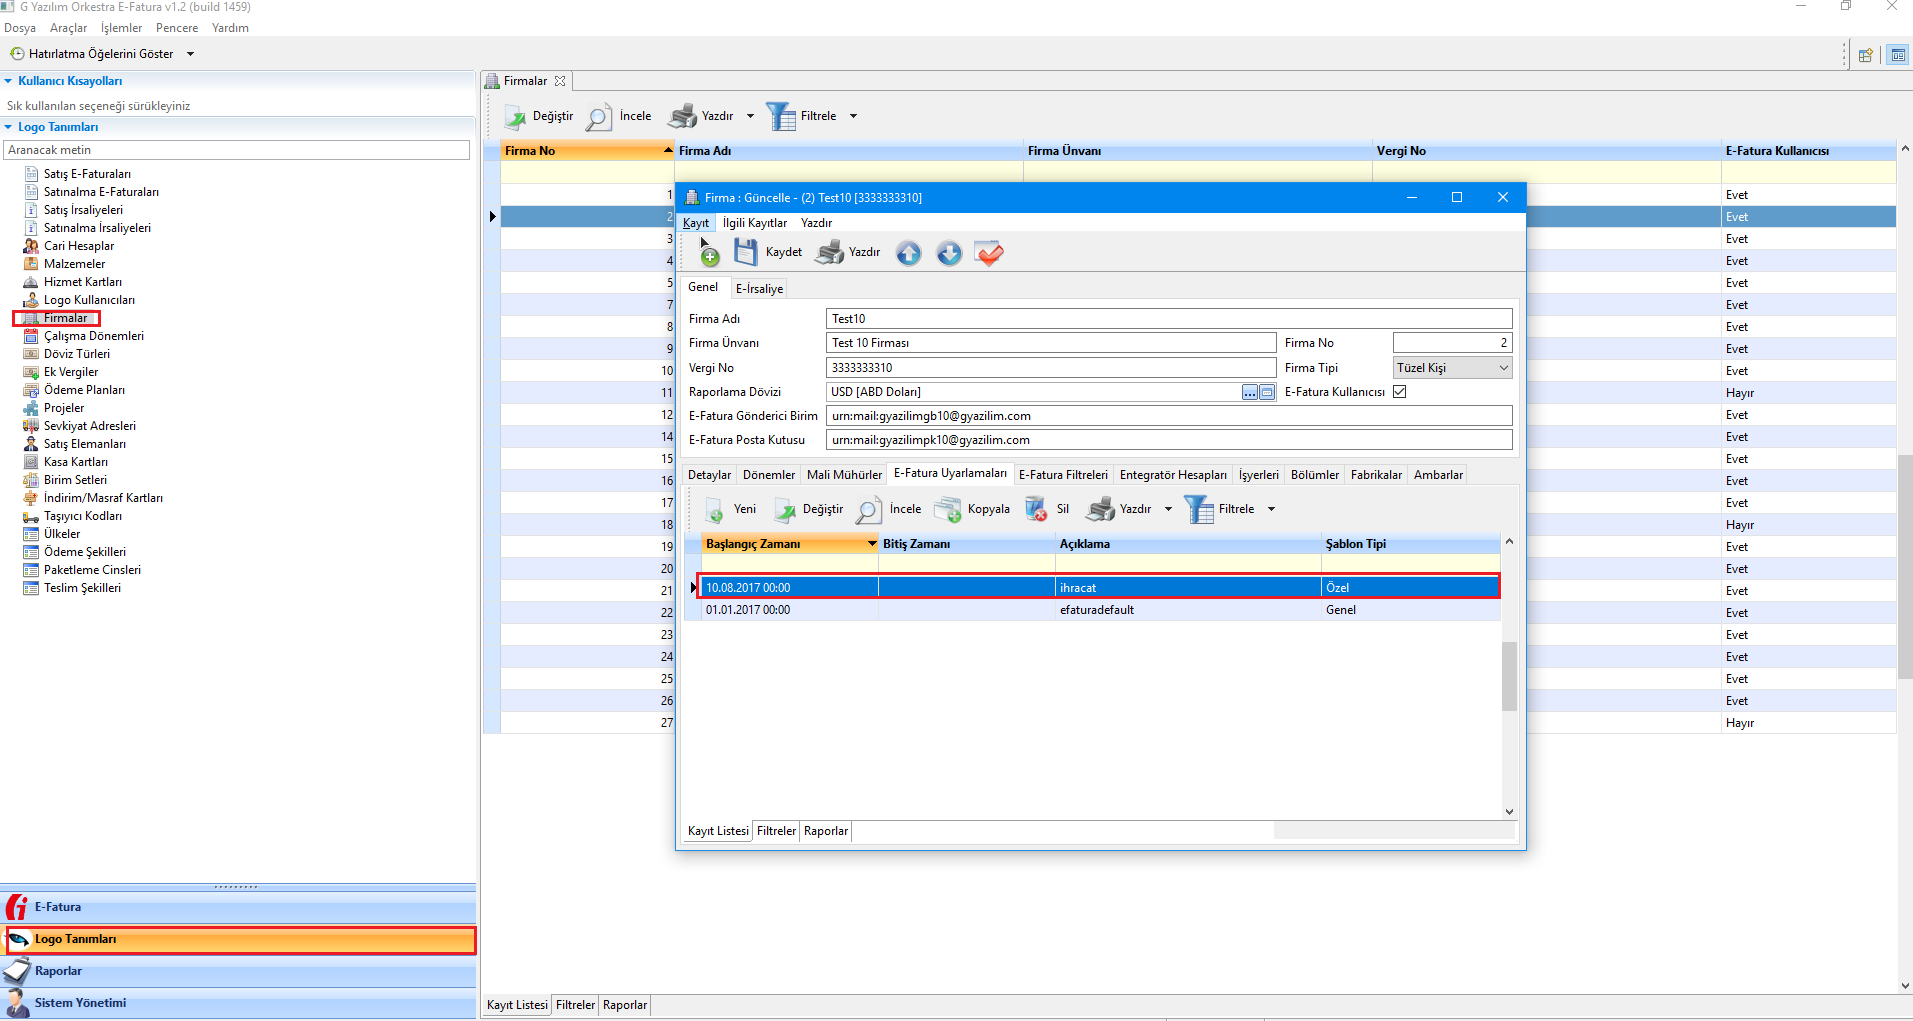Click the dialog's vertical scrollbar thumb
The height and width of the screenshot is (1021, 1913).
tap(1509, 676)
